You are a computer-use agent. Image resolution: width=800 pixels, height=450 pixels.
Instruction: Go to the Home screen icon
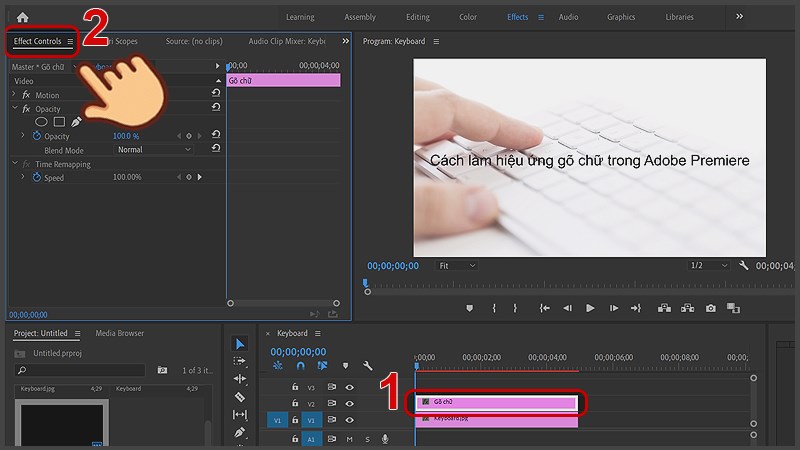click(22, 17)
